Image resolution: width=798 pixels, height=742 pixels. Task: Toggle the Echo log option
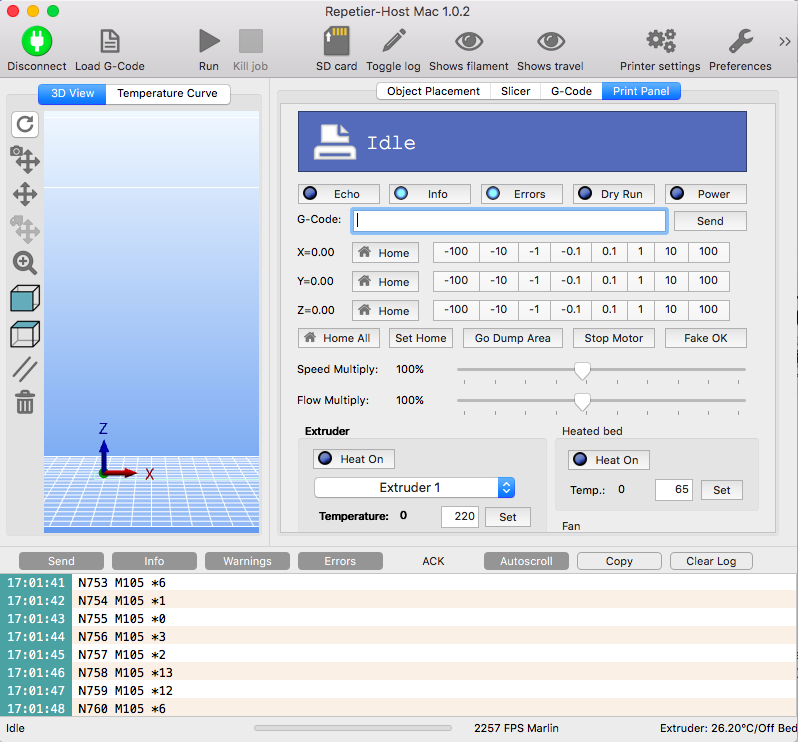338,194
